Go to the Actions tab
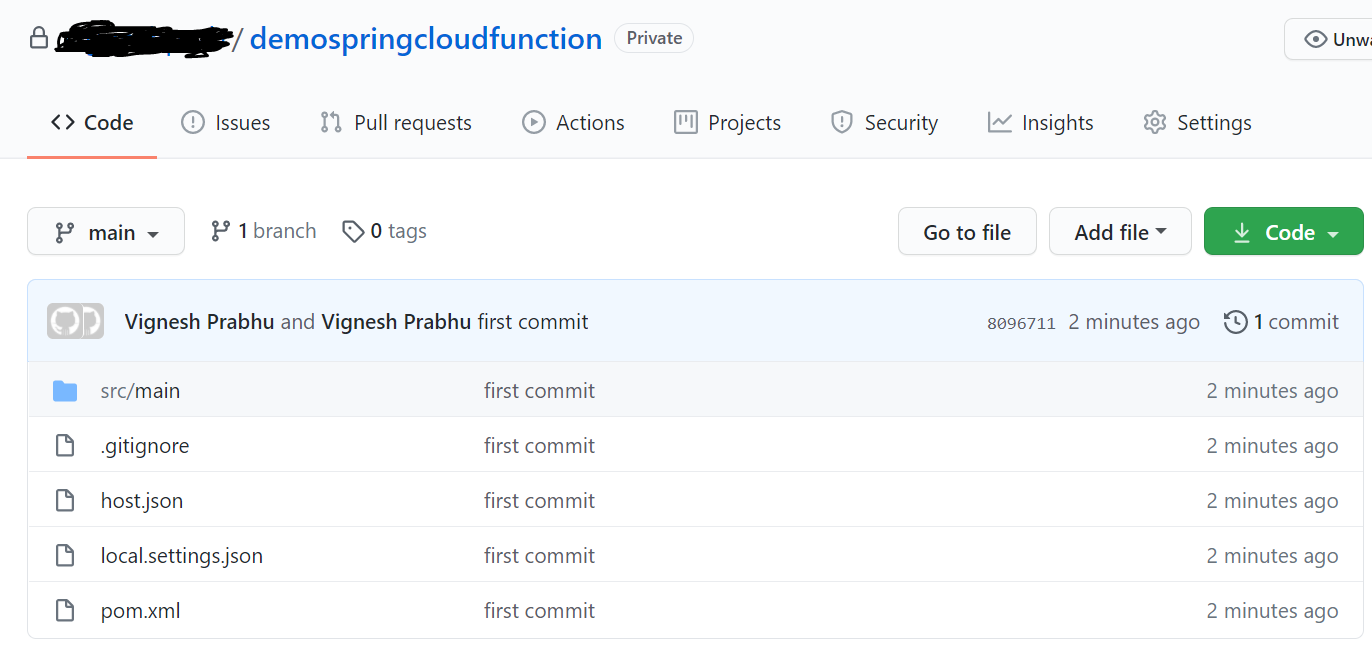This screenshot has width=1372, height=656. click(574, 123)
